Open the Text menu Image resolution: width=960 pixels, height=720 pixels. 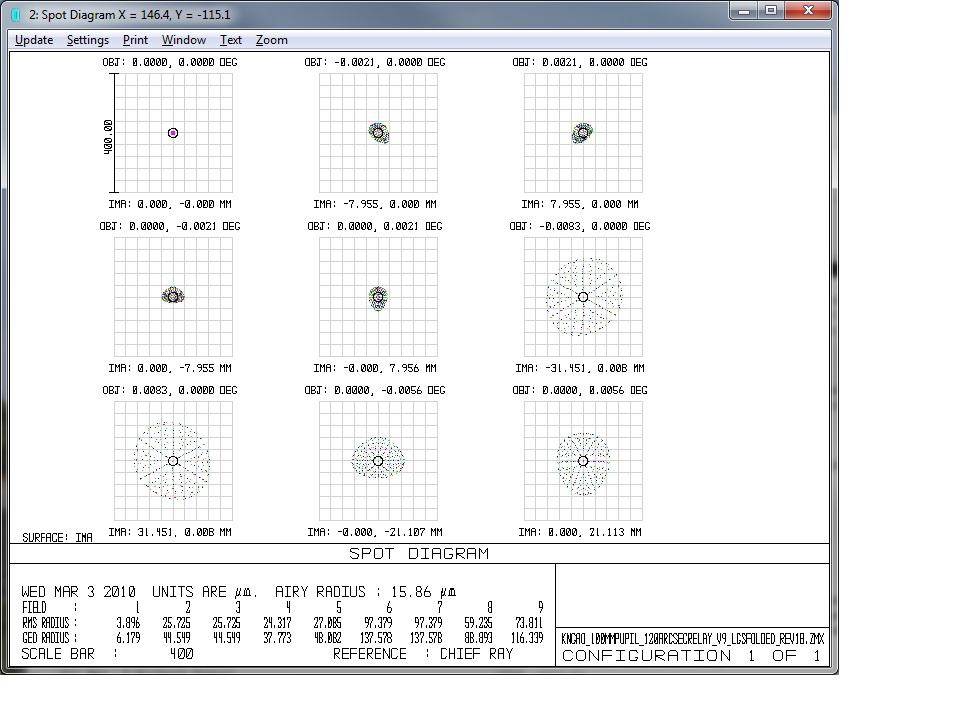click(231, 40)
